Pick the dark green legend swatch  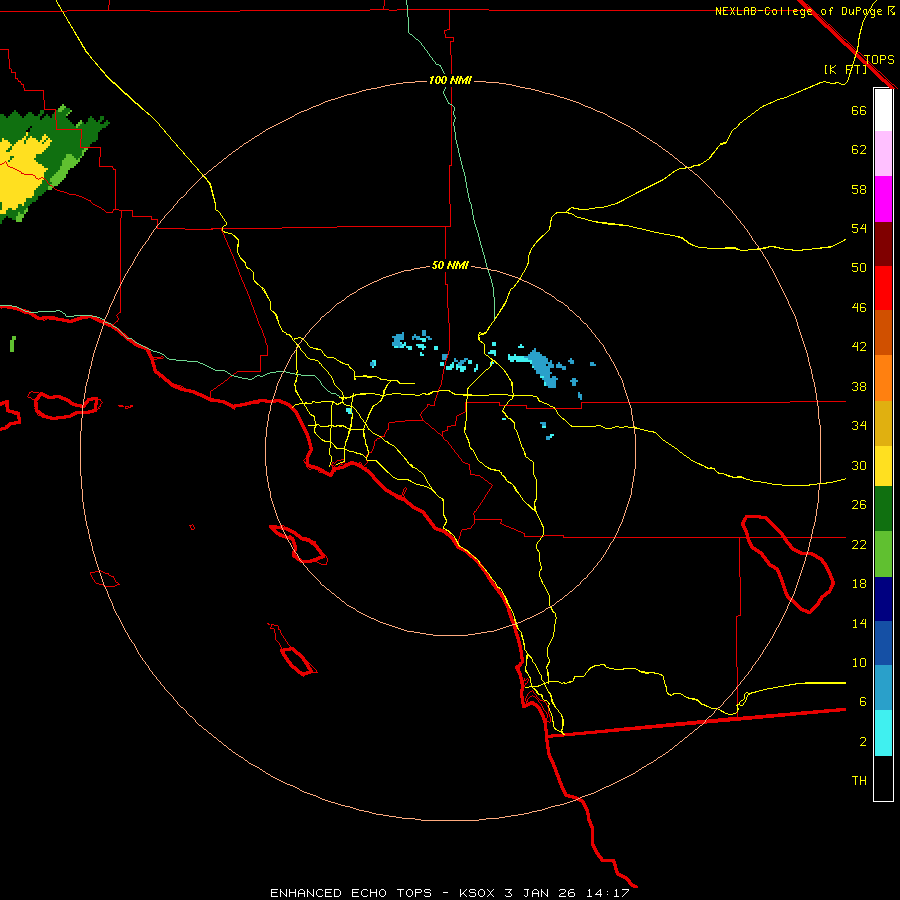tap(883, 509)
